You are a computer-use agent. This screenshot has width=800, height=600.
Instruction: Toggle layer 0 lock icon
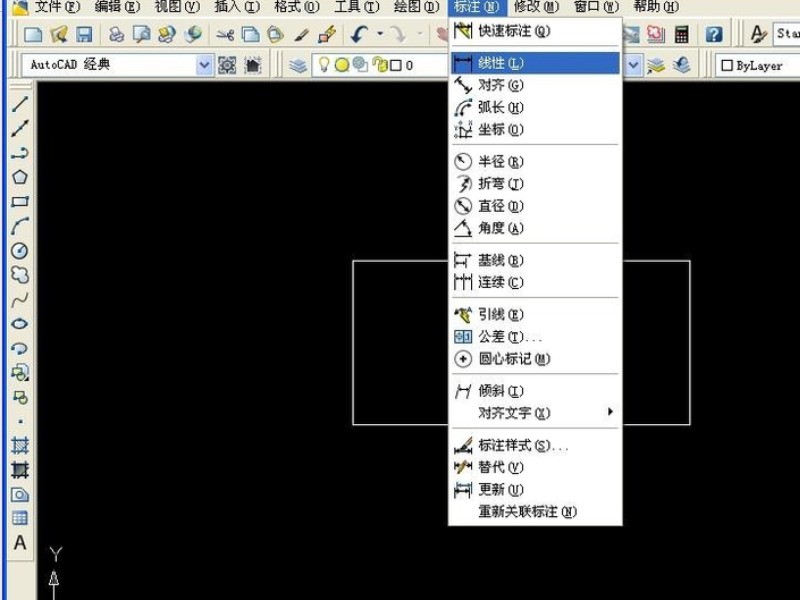click(x=380, y=65)
